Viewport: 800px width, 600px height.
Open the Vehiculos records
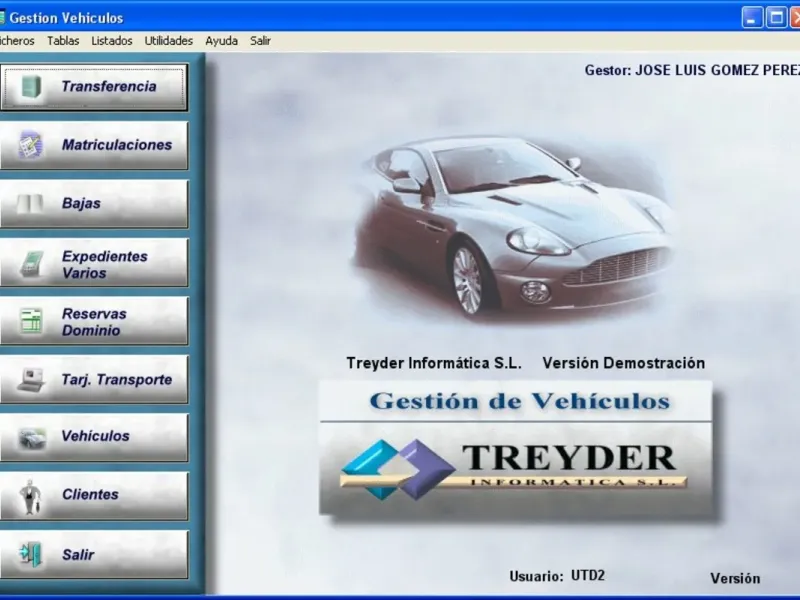(x=94, y=438)
